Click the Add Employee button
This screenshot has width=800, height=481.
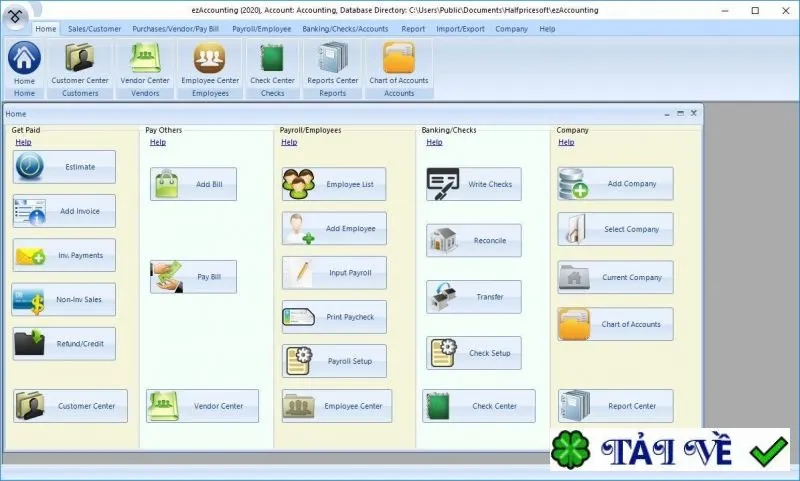(334, 229)
